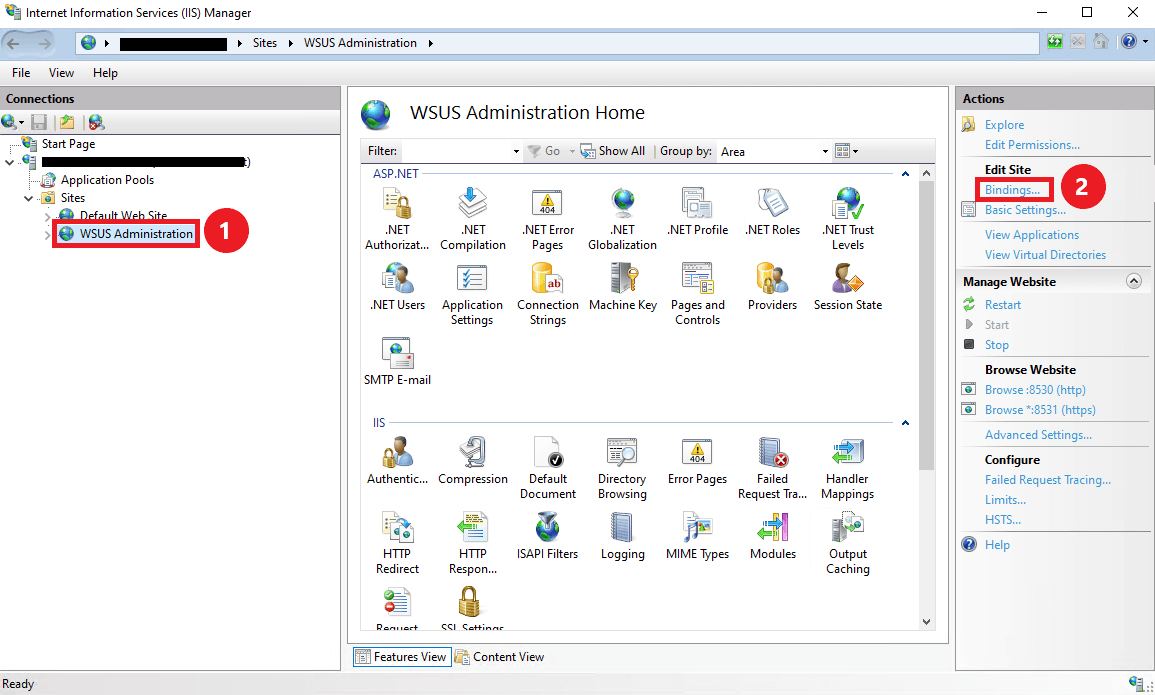Open Connection Strings feature

click(547, 294)
